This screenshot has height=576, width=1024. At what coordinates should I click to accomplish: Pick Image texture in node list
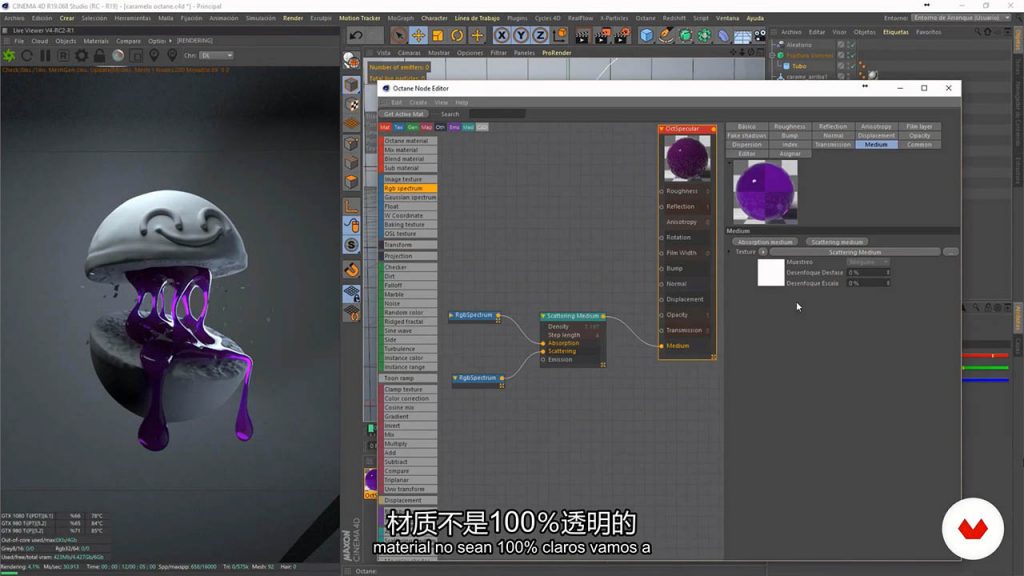point(410,179)
